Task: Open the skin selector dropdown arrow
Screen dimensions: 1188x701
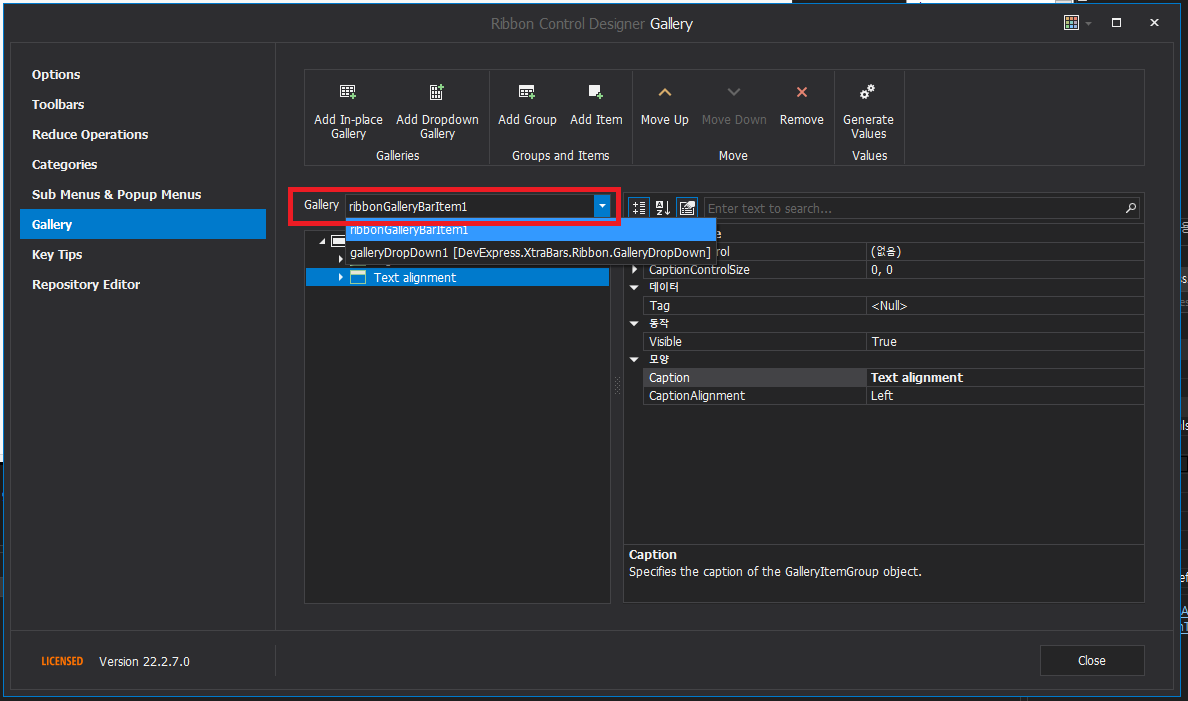Action: pos(1088,23)
